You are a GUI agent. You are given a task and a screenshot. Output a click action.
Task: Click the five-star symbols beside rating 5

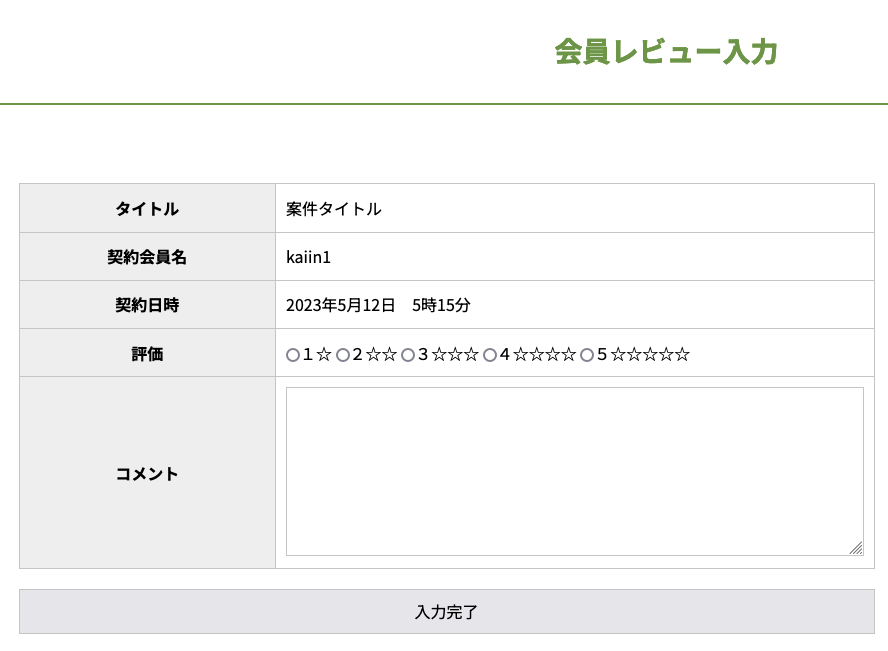tap(650, 355)
